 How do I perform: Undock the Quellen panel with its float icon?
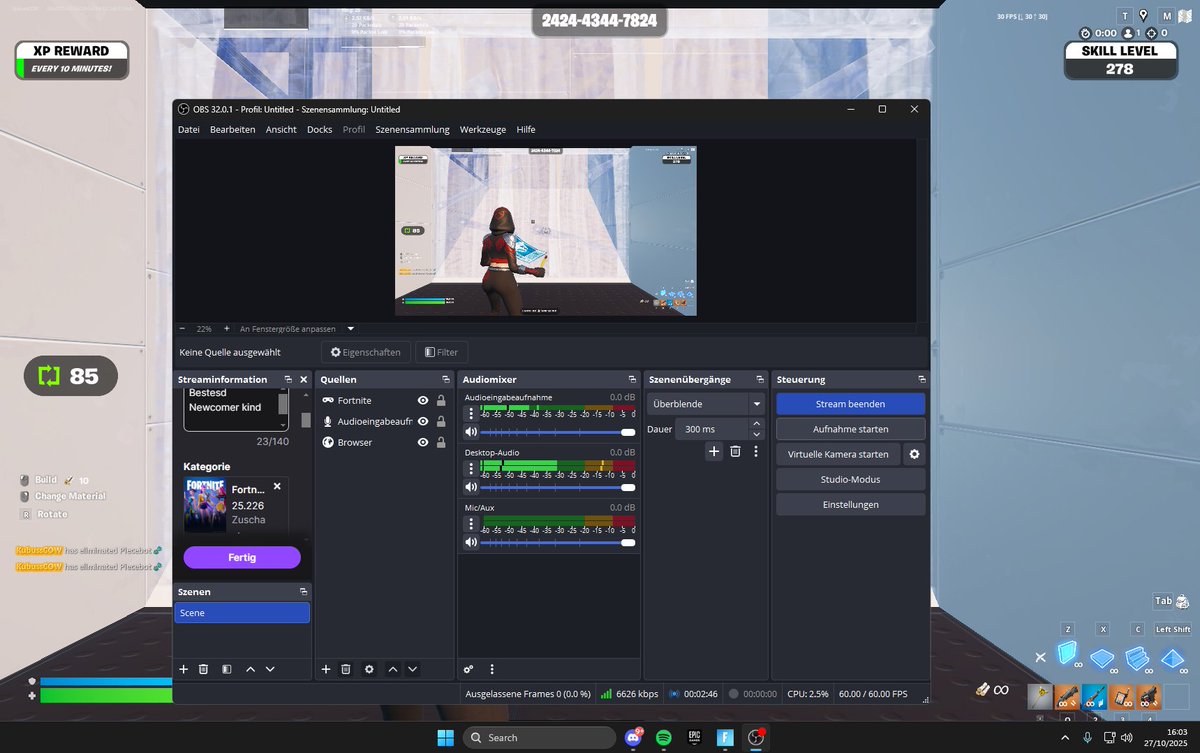pyautogui.click(x=446, y=380)
